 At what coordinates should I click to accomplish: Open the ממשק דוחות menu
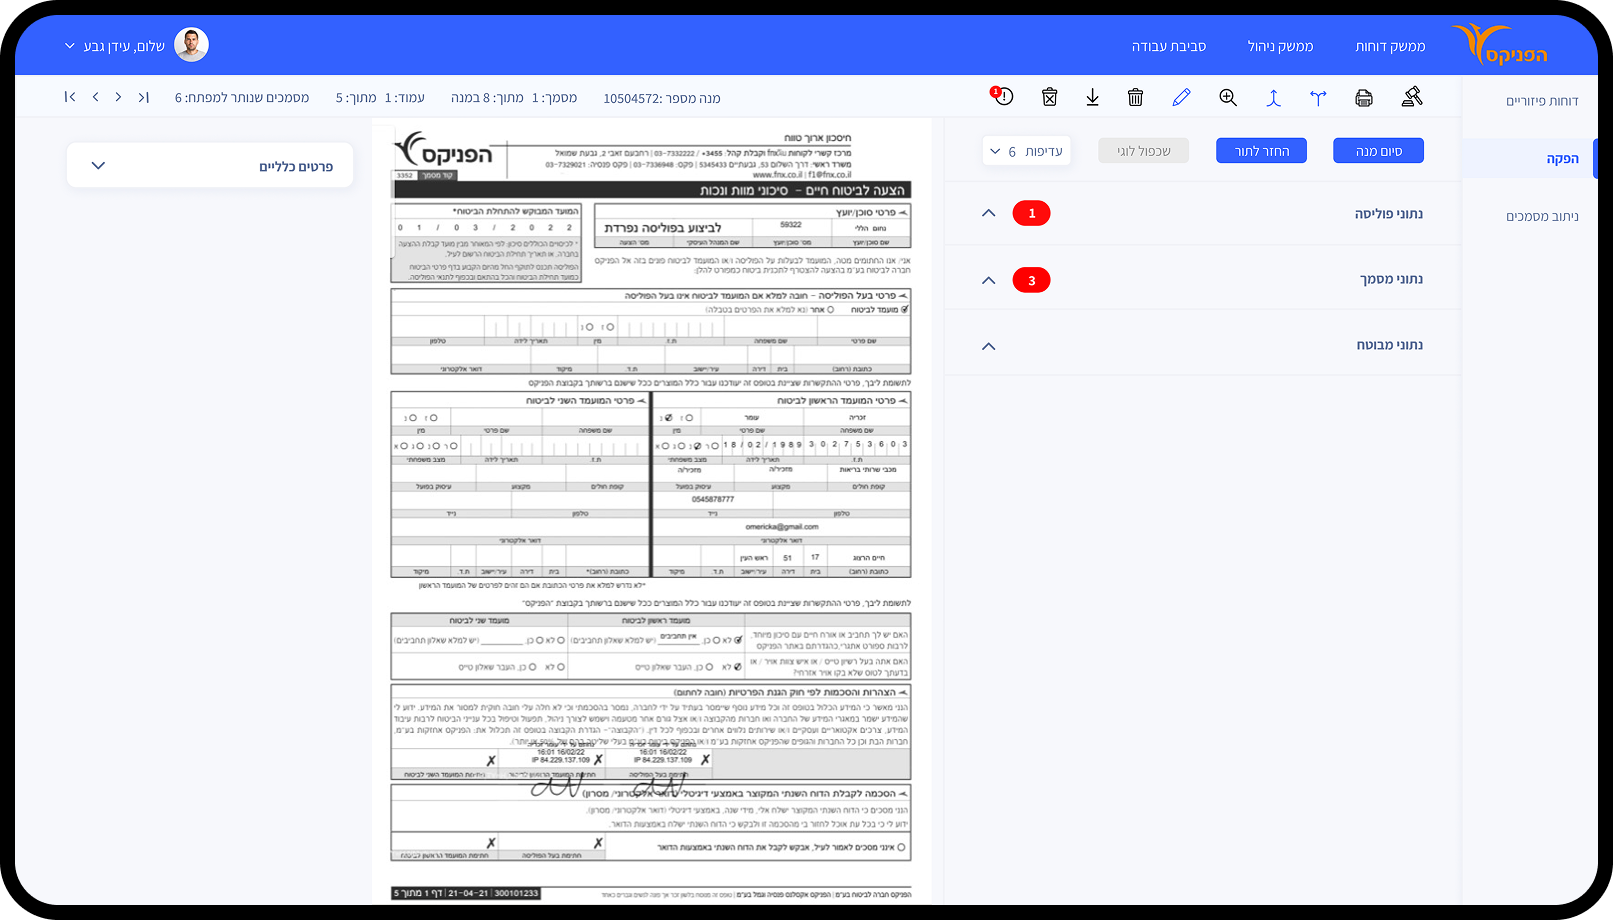point(1389,46)
